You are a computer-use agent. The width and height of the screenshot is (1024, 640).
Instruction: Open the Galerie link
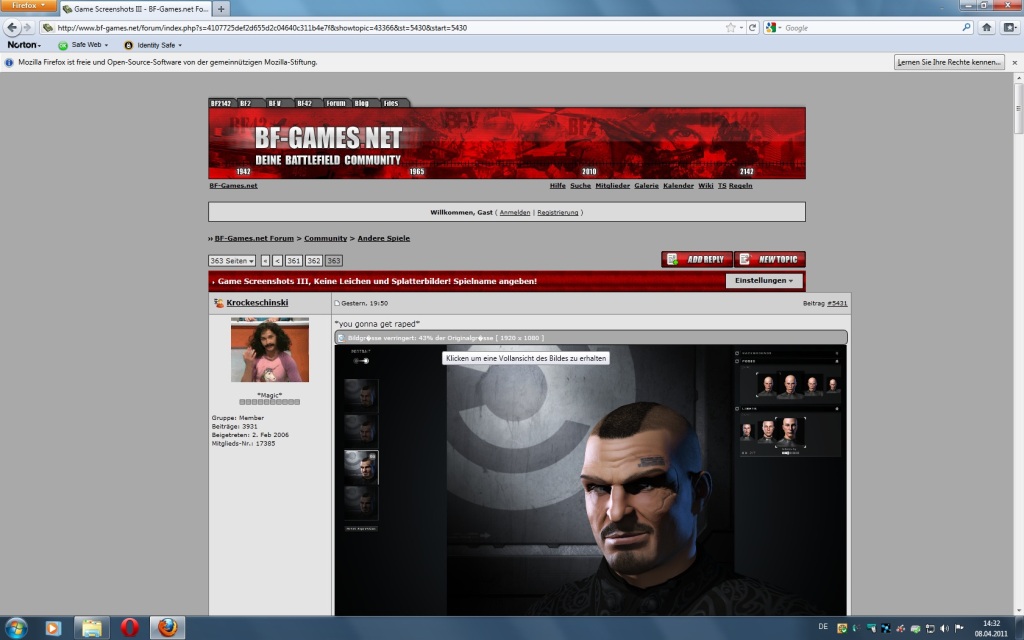[x=647, y=185]
